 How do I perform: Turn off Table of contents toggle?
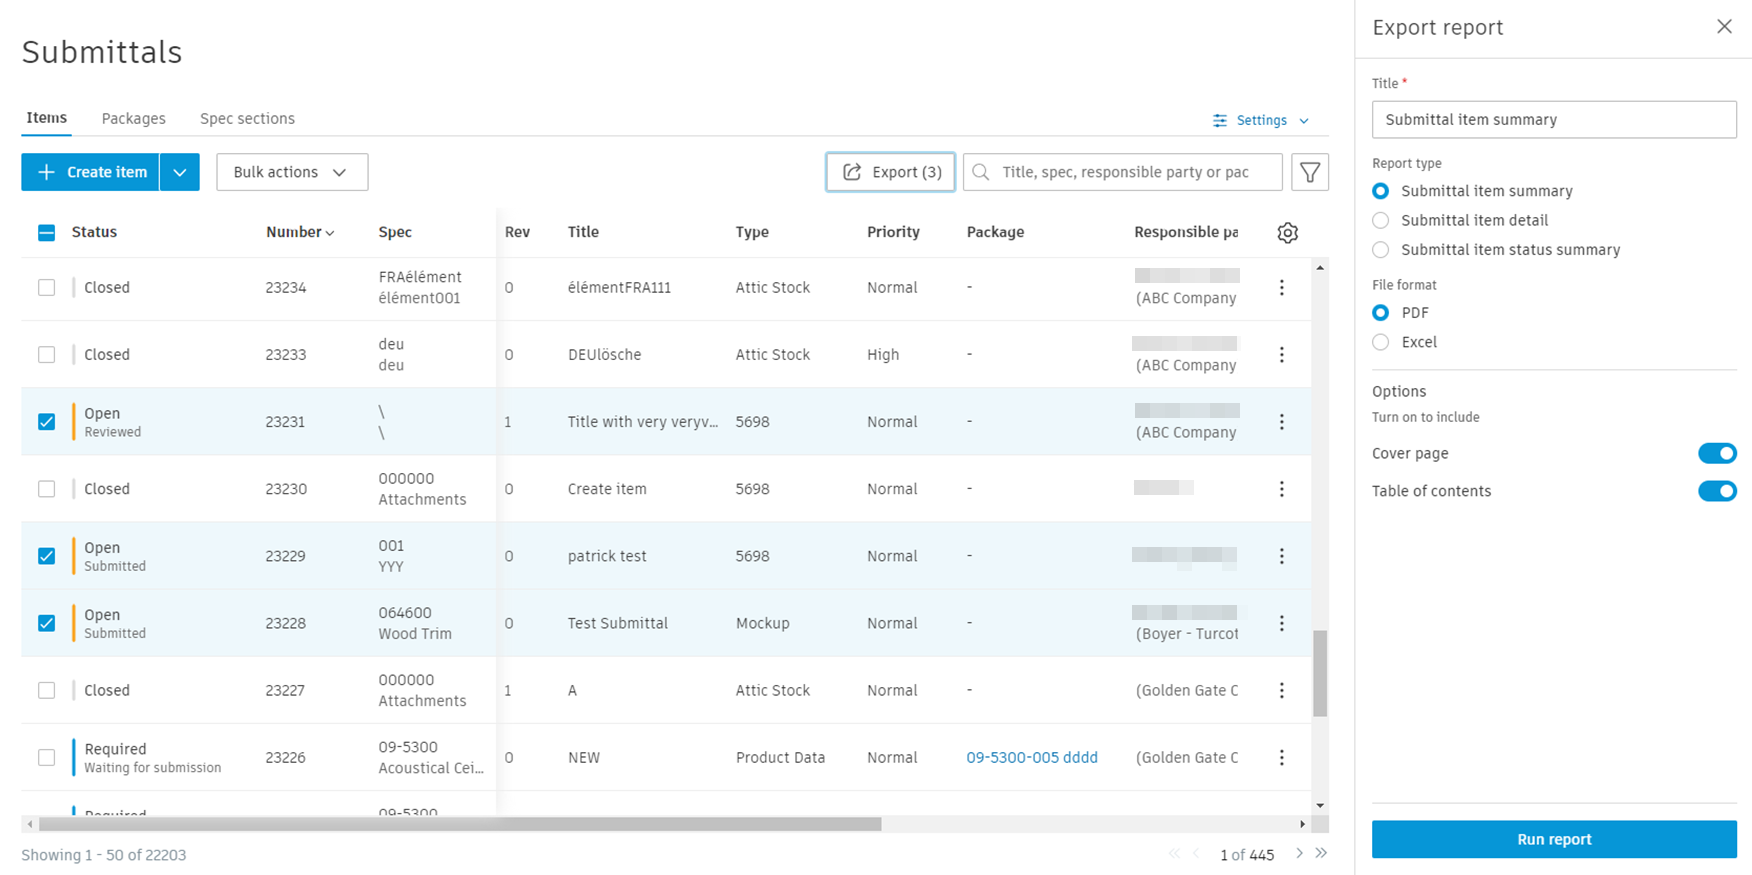pyautogui.click(x=1717, y=491)
